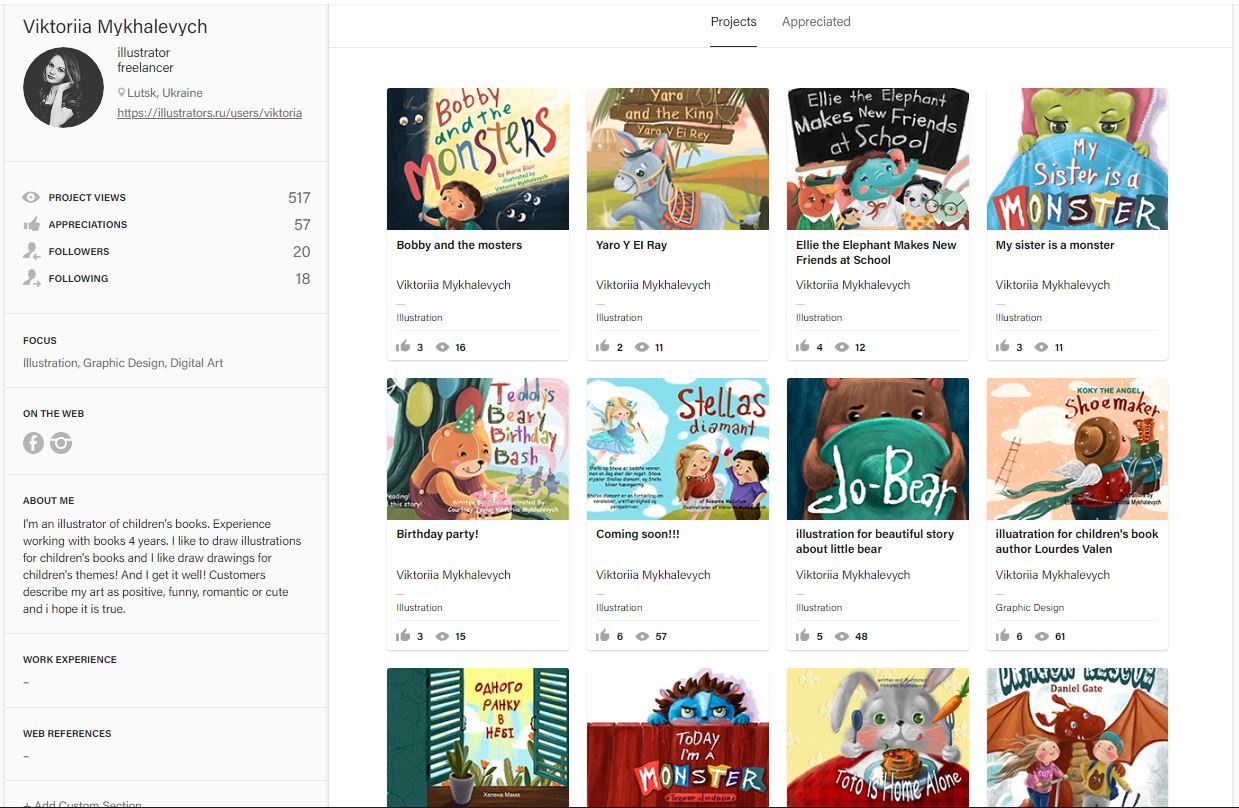This screenshot has height=808, width=1239.
Task: Click views eye icon on Birthday party! card
Action: click(443, 637)
